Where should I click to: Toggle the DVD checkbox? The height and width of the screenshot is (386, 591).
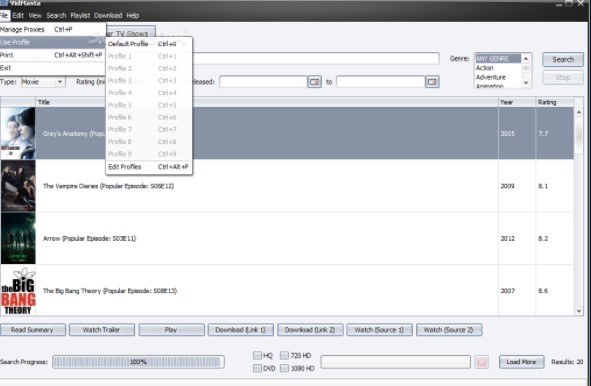(x=257, y=368)
